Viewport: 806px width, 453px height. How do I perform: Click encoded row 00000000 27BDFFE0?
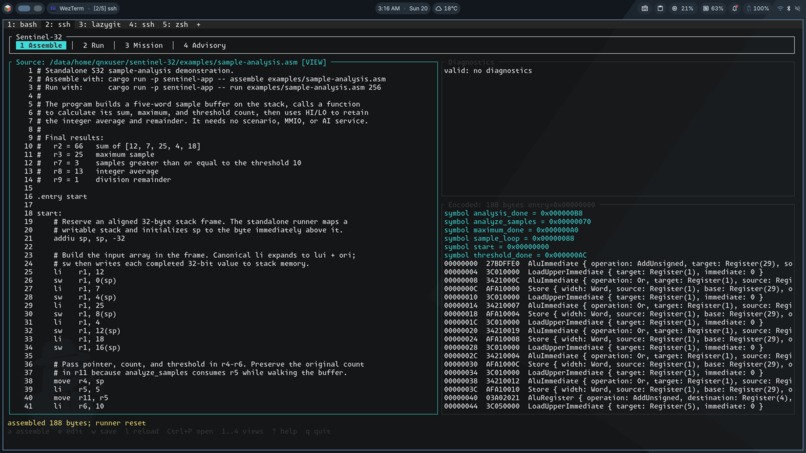tap(618, 263)
